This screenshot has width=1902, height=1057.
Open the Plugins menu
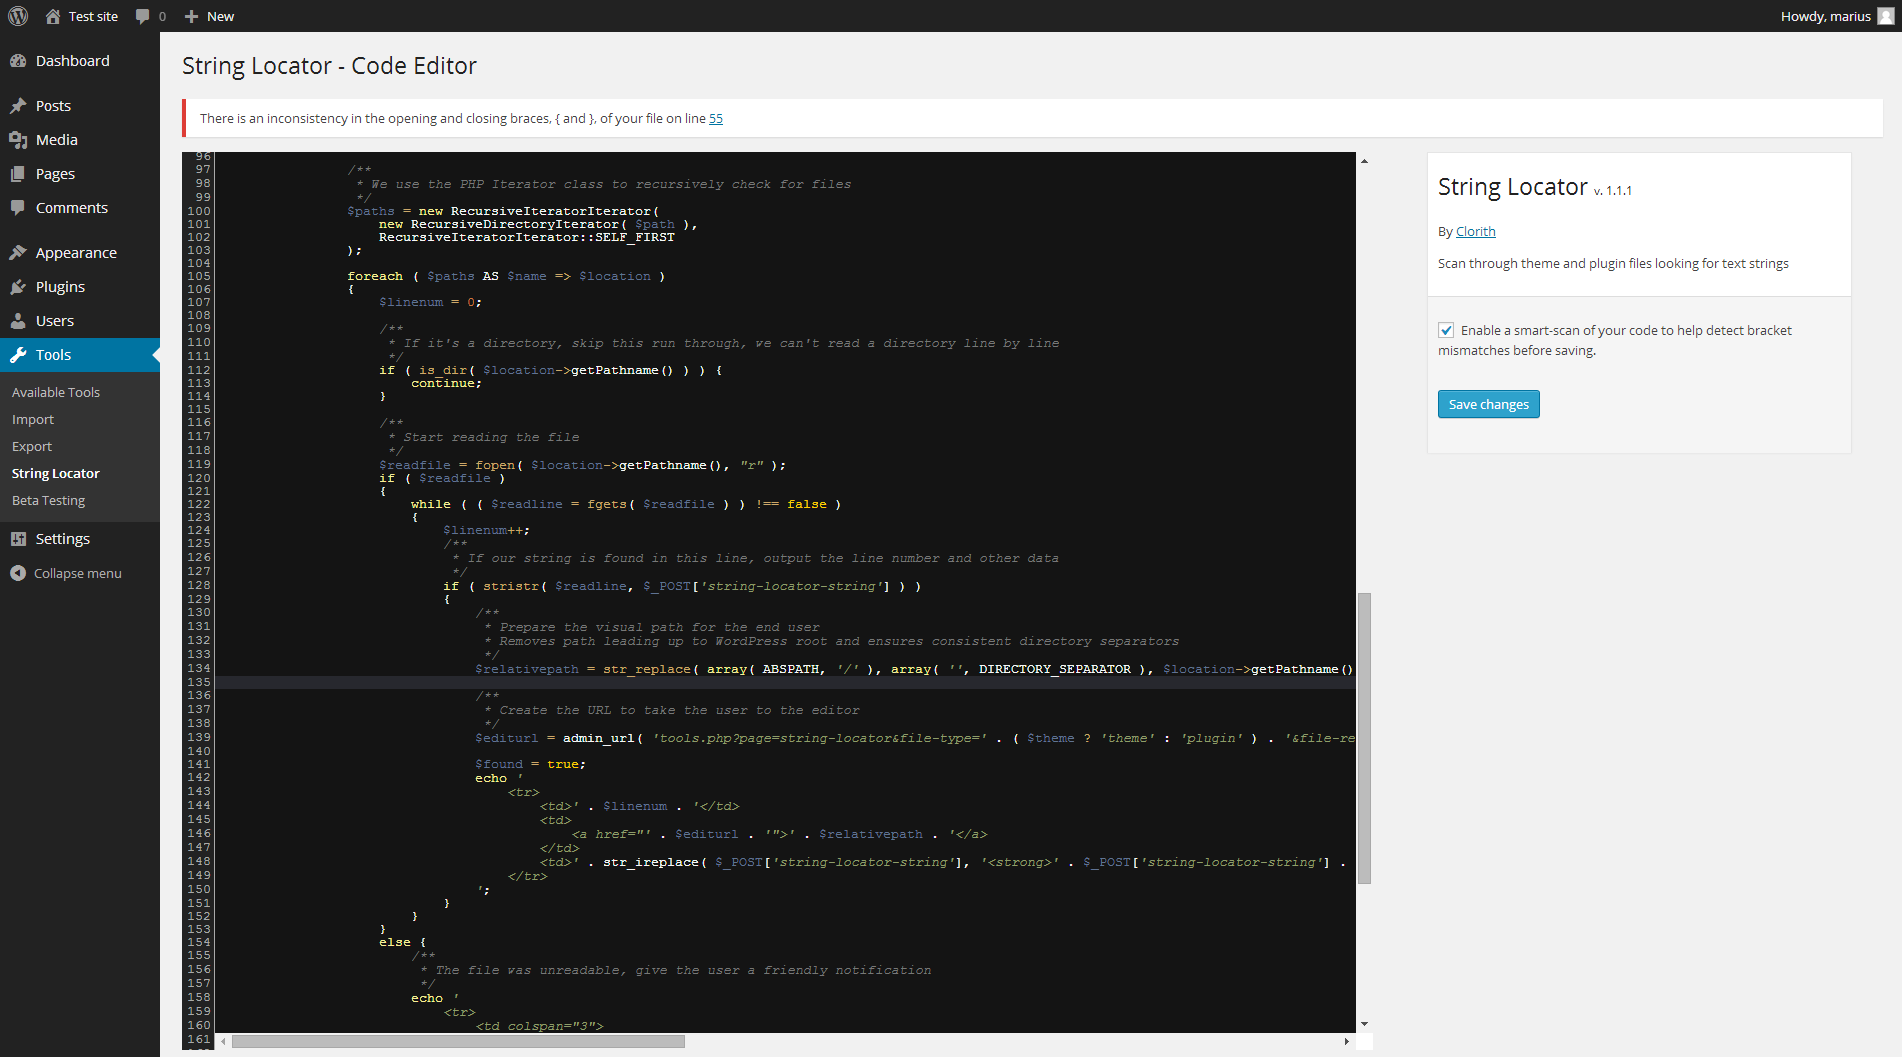click(80, 287)
